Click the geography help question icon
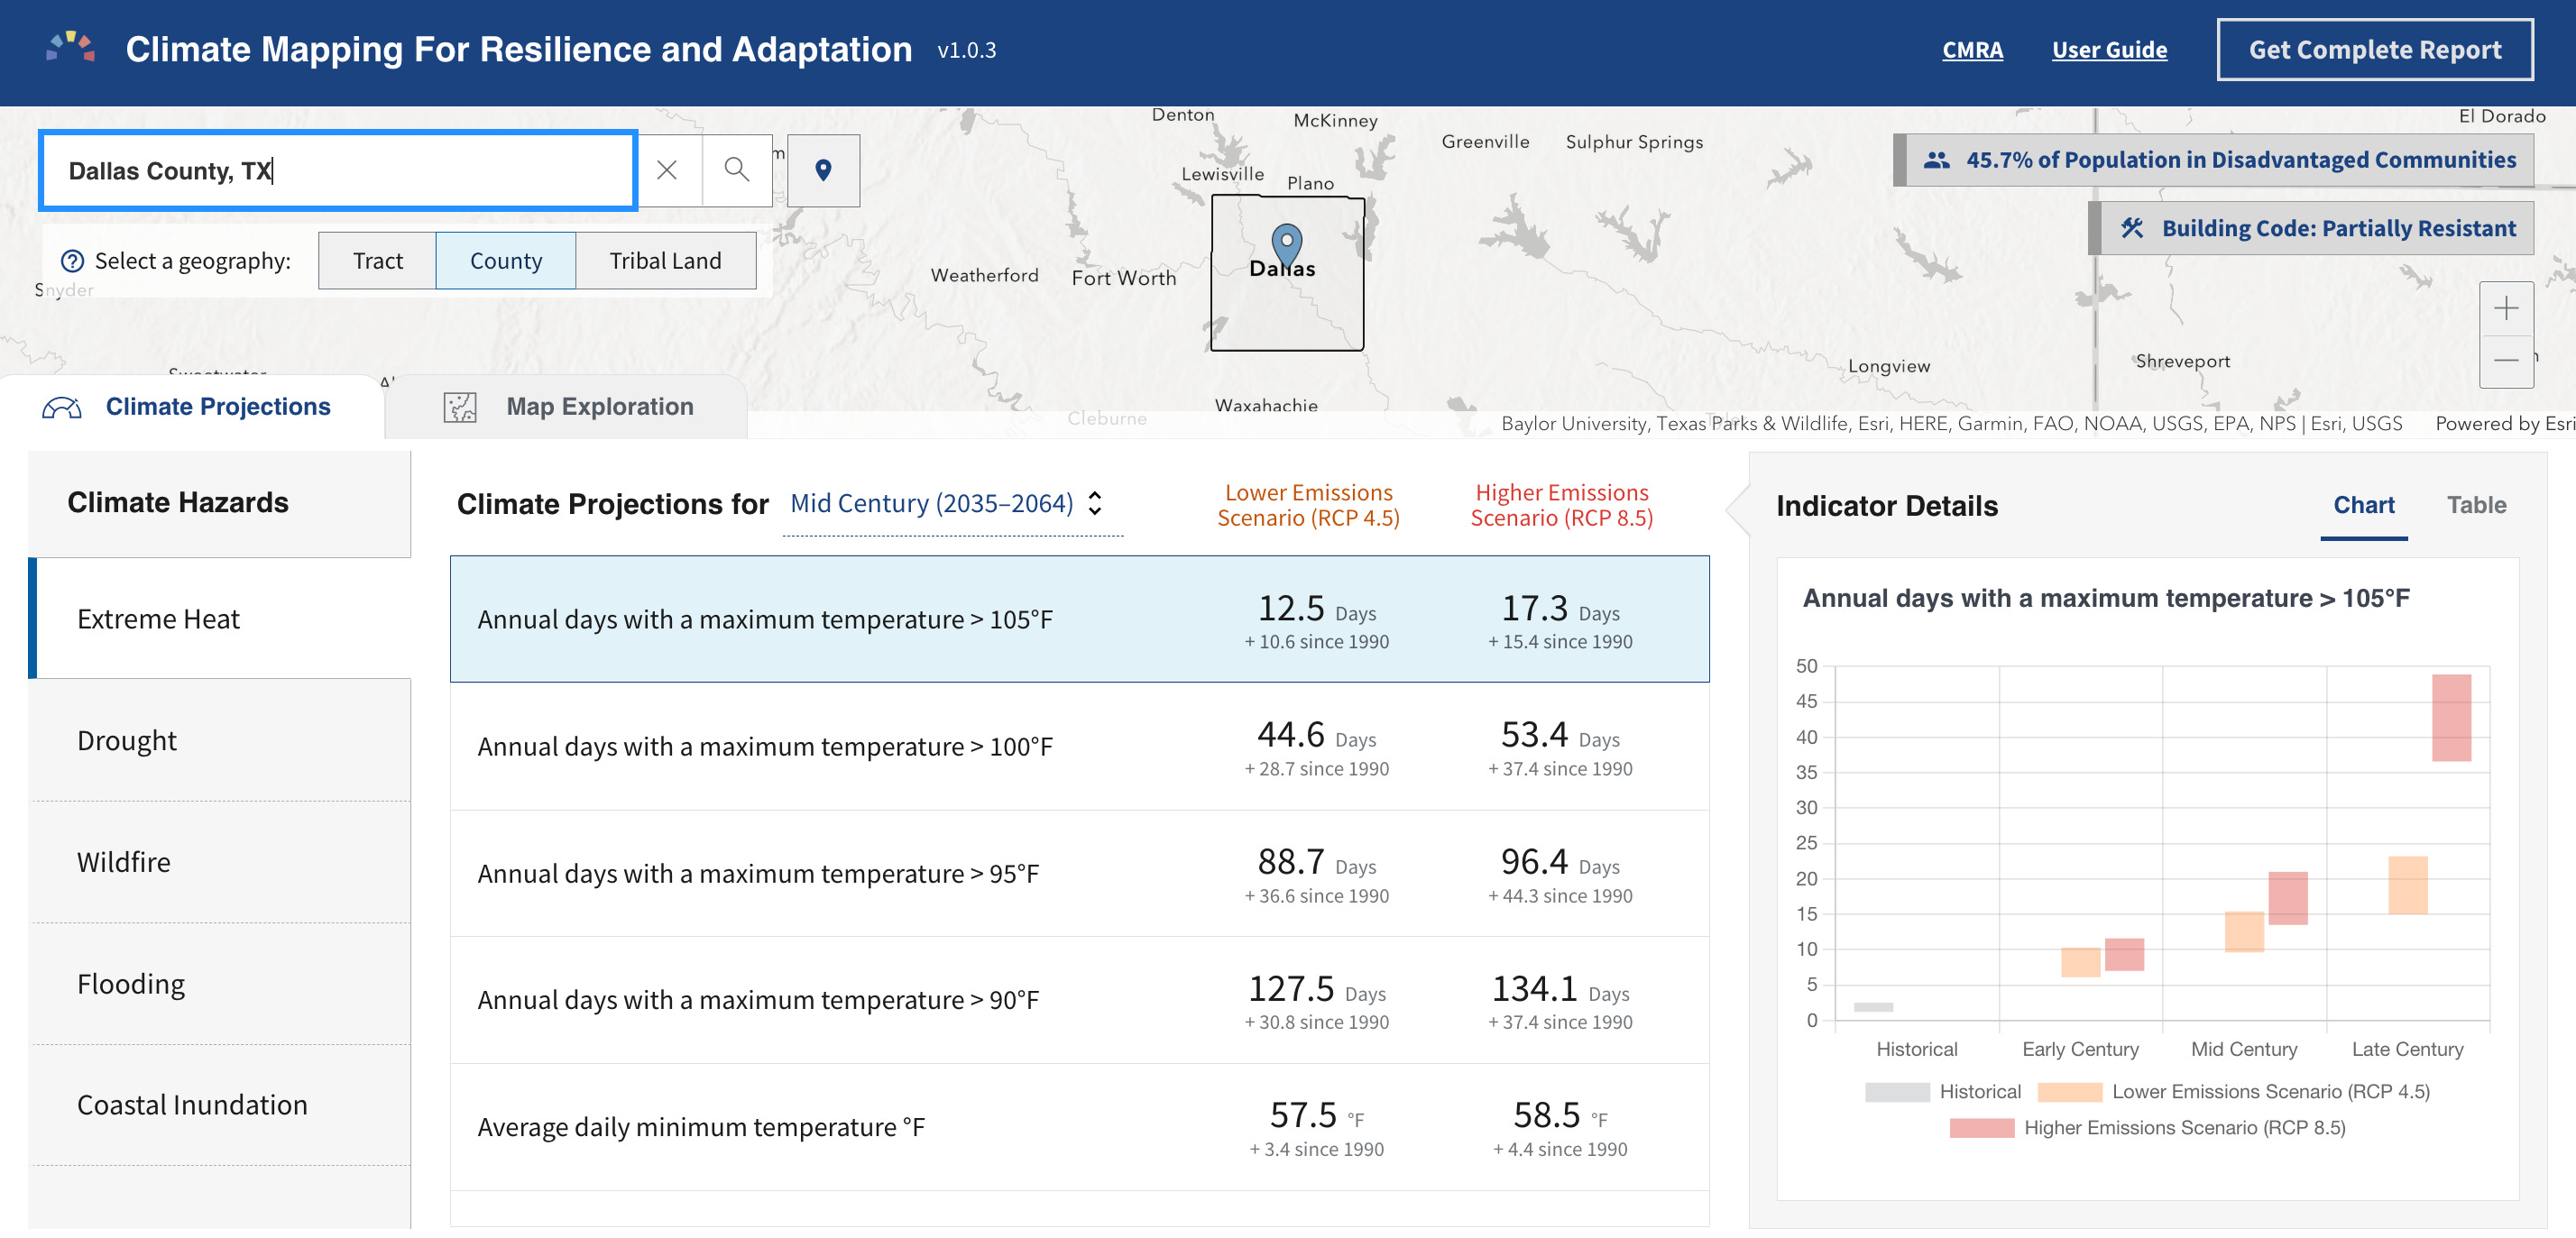 point(72,261)
